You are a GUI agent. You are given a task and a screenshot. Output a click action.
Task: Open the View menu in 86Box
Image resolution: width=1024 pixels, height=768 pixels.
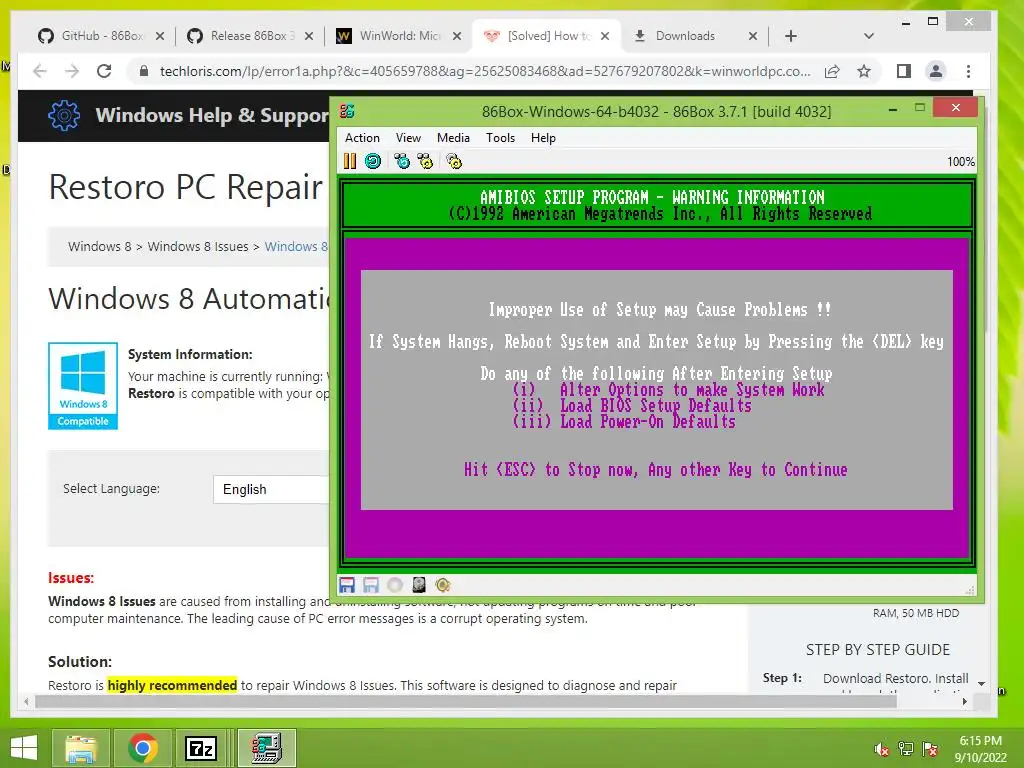pos(408,138)
